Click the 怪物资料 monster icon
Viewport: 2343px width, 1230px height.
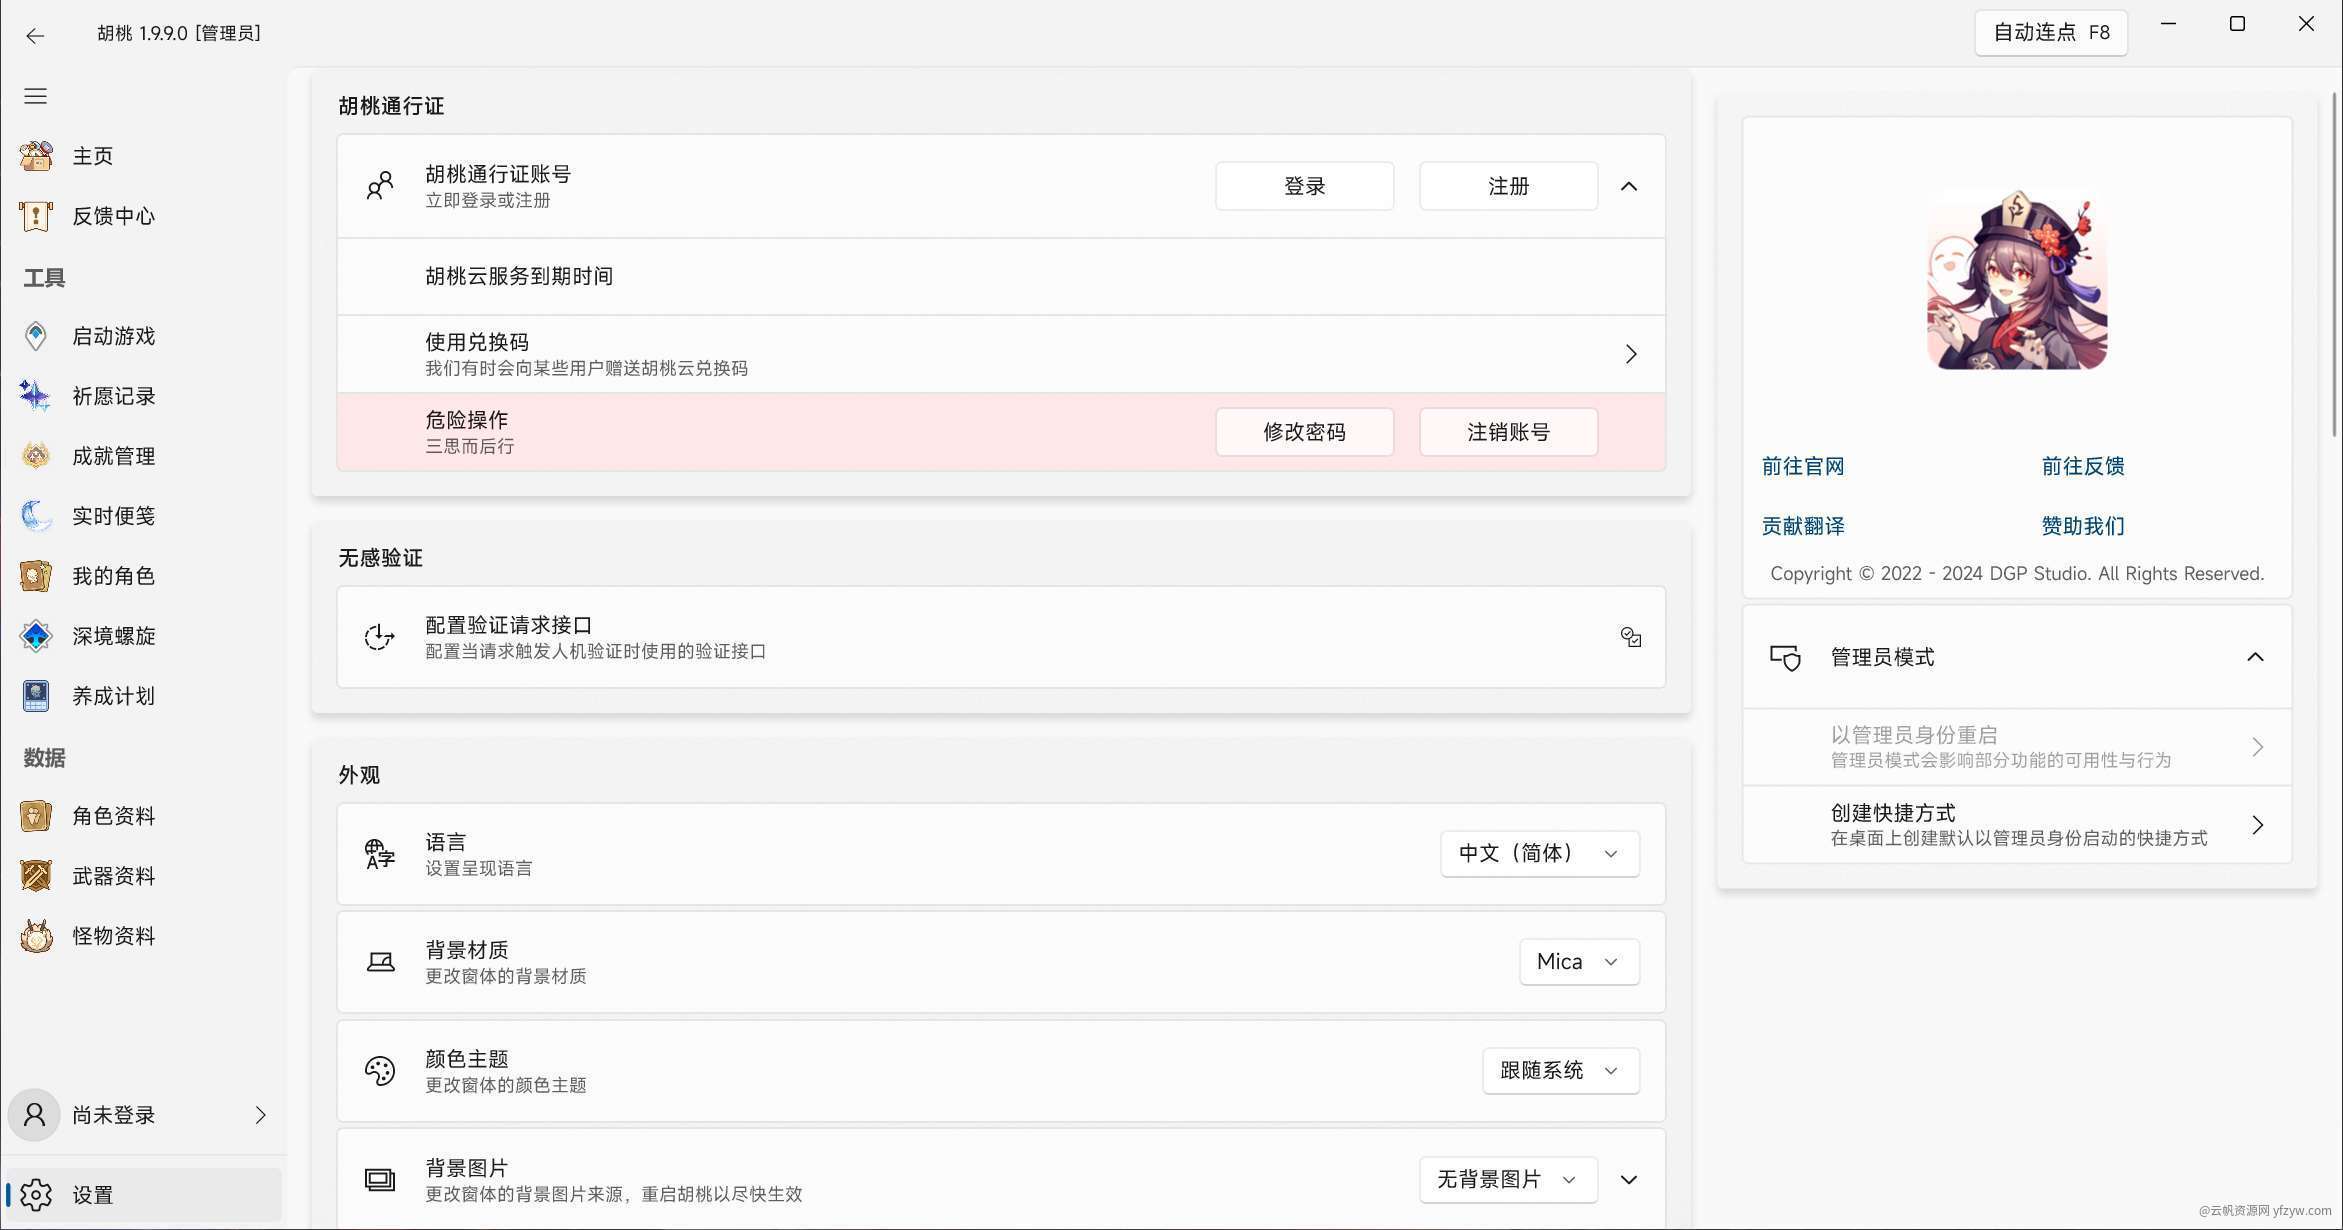36,936
